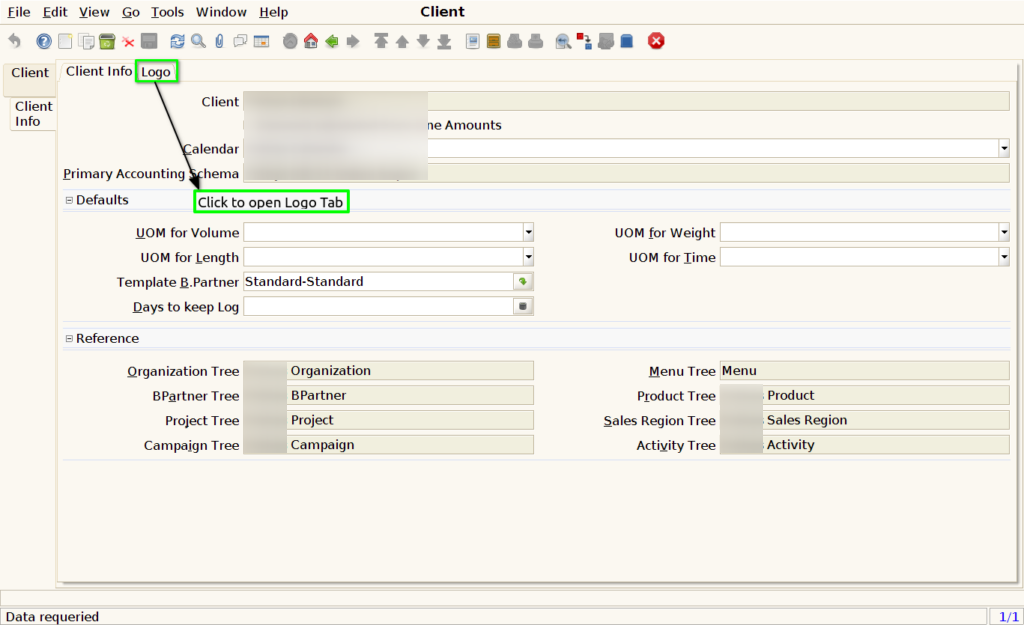Open the View menu
Screen dimensions: 1024x625
[x=94, y=12]
